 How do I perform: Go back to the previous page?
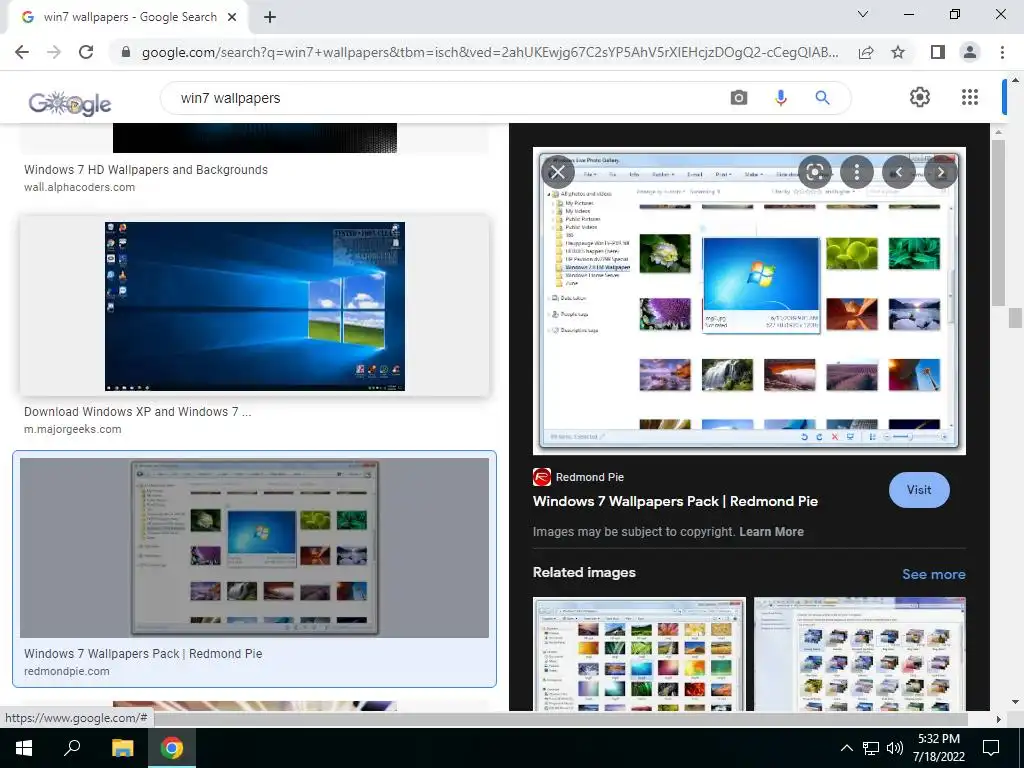pyautogui.click(x=22, y=52)
